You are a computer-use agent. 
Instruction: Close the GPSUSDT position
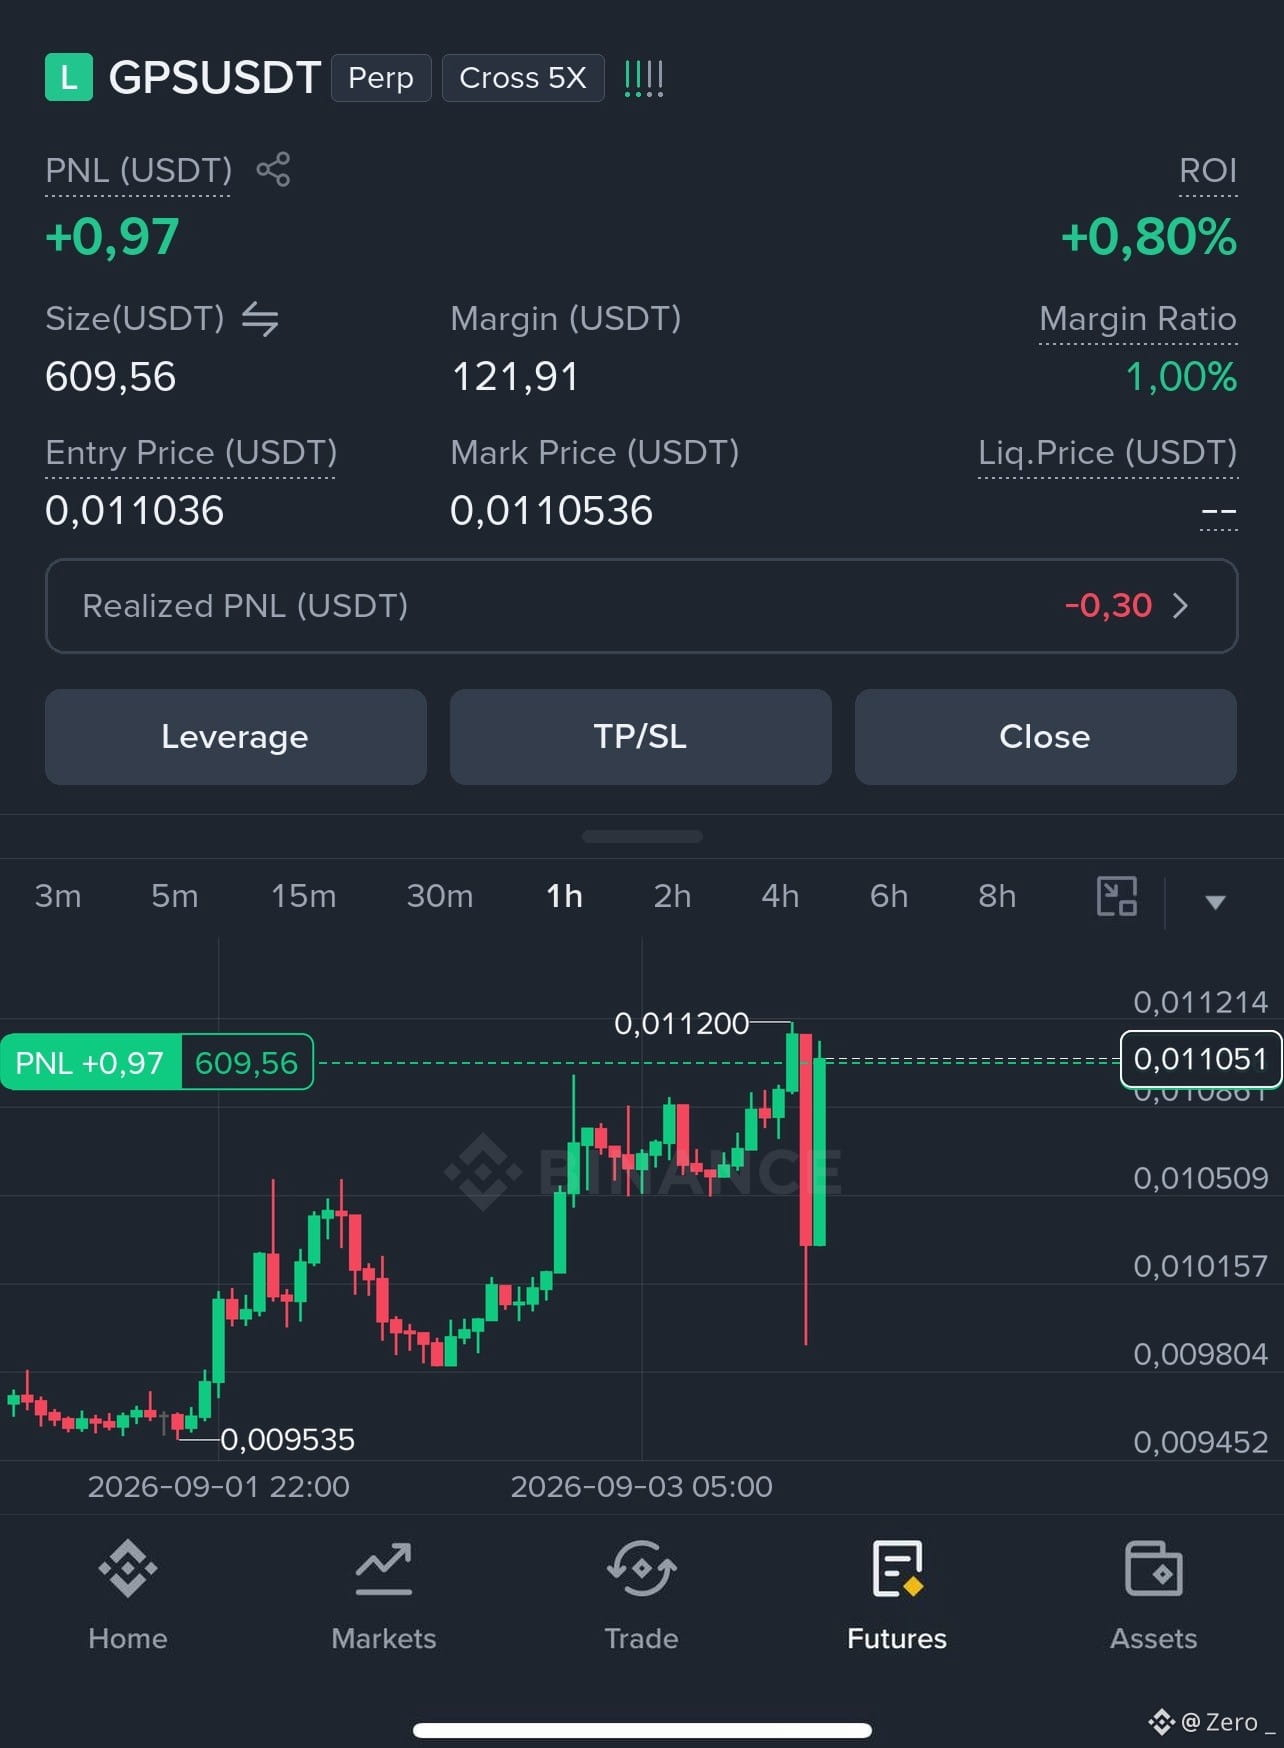[x=1045, y=737]
